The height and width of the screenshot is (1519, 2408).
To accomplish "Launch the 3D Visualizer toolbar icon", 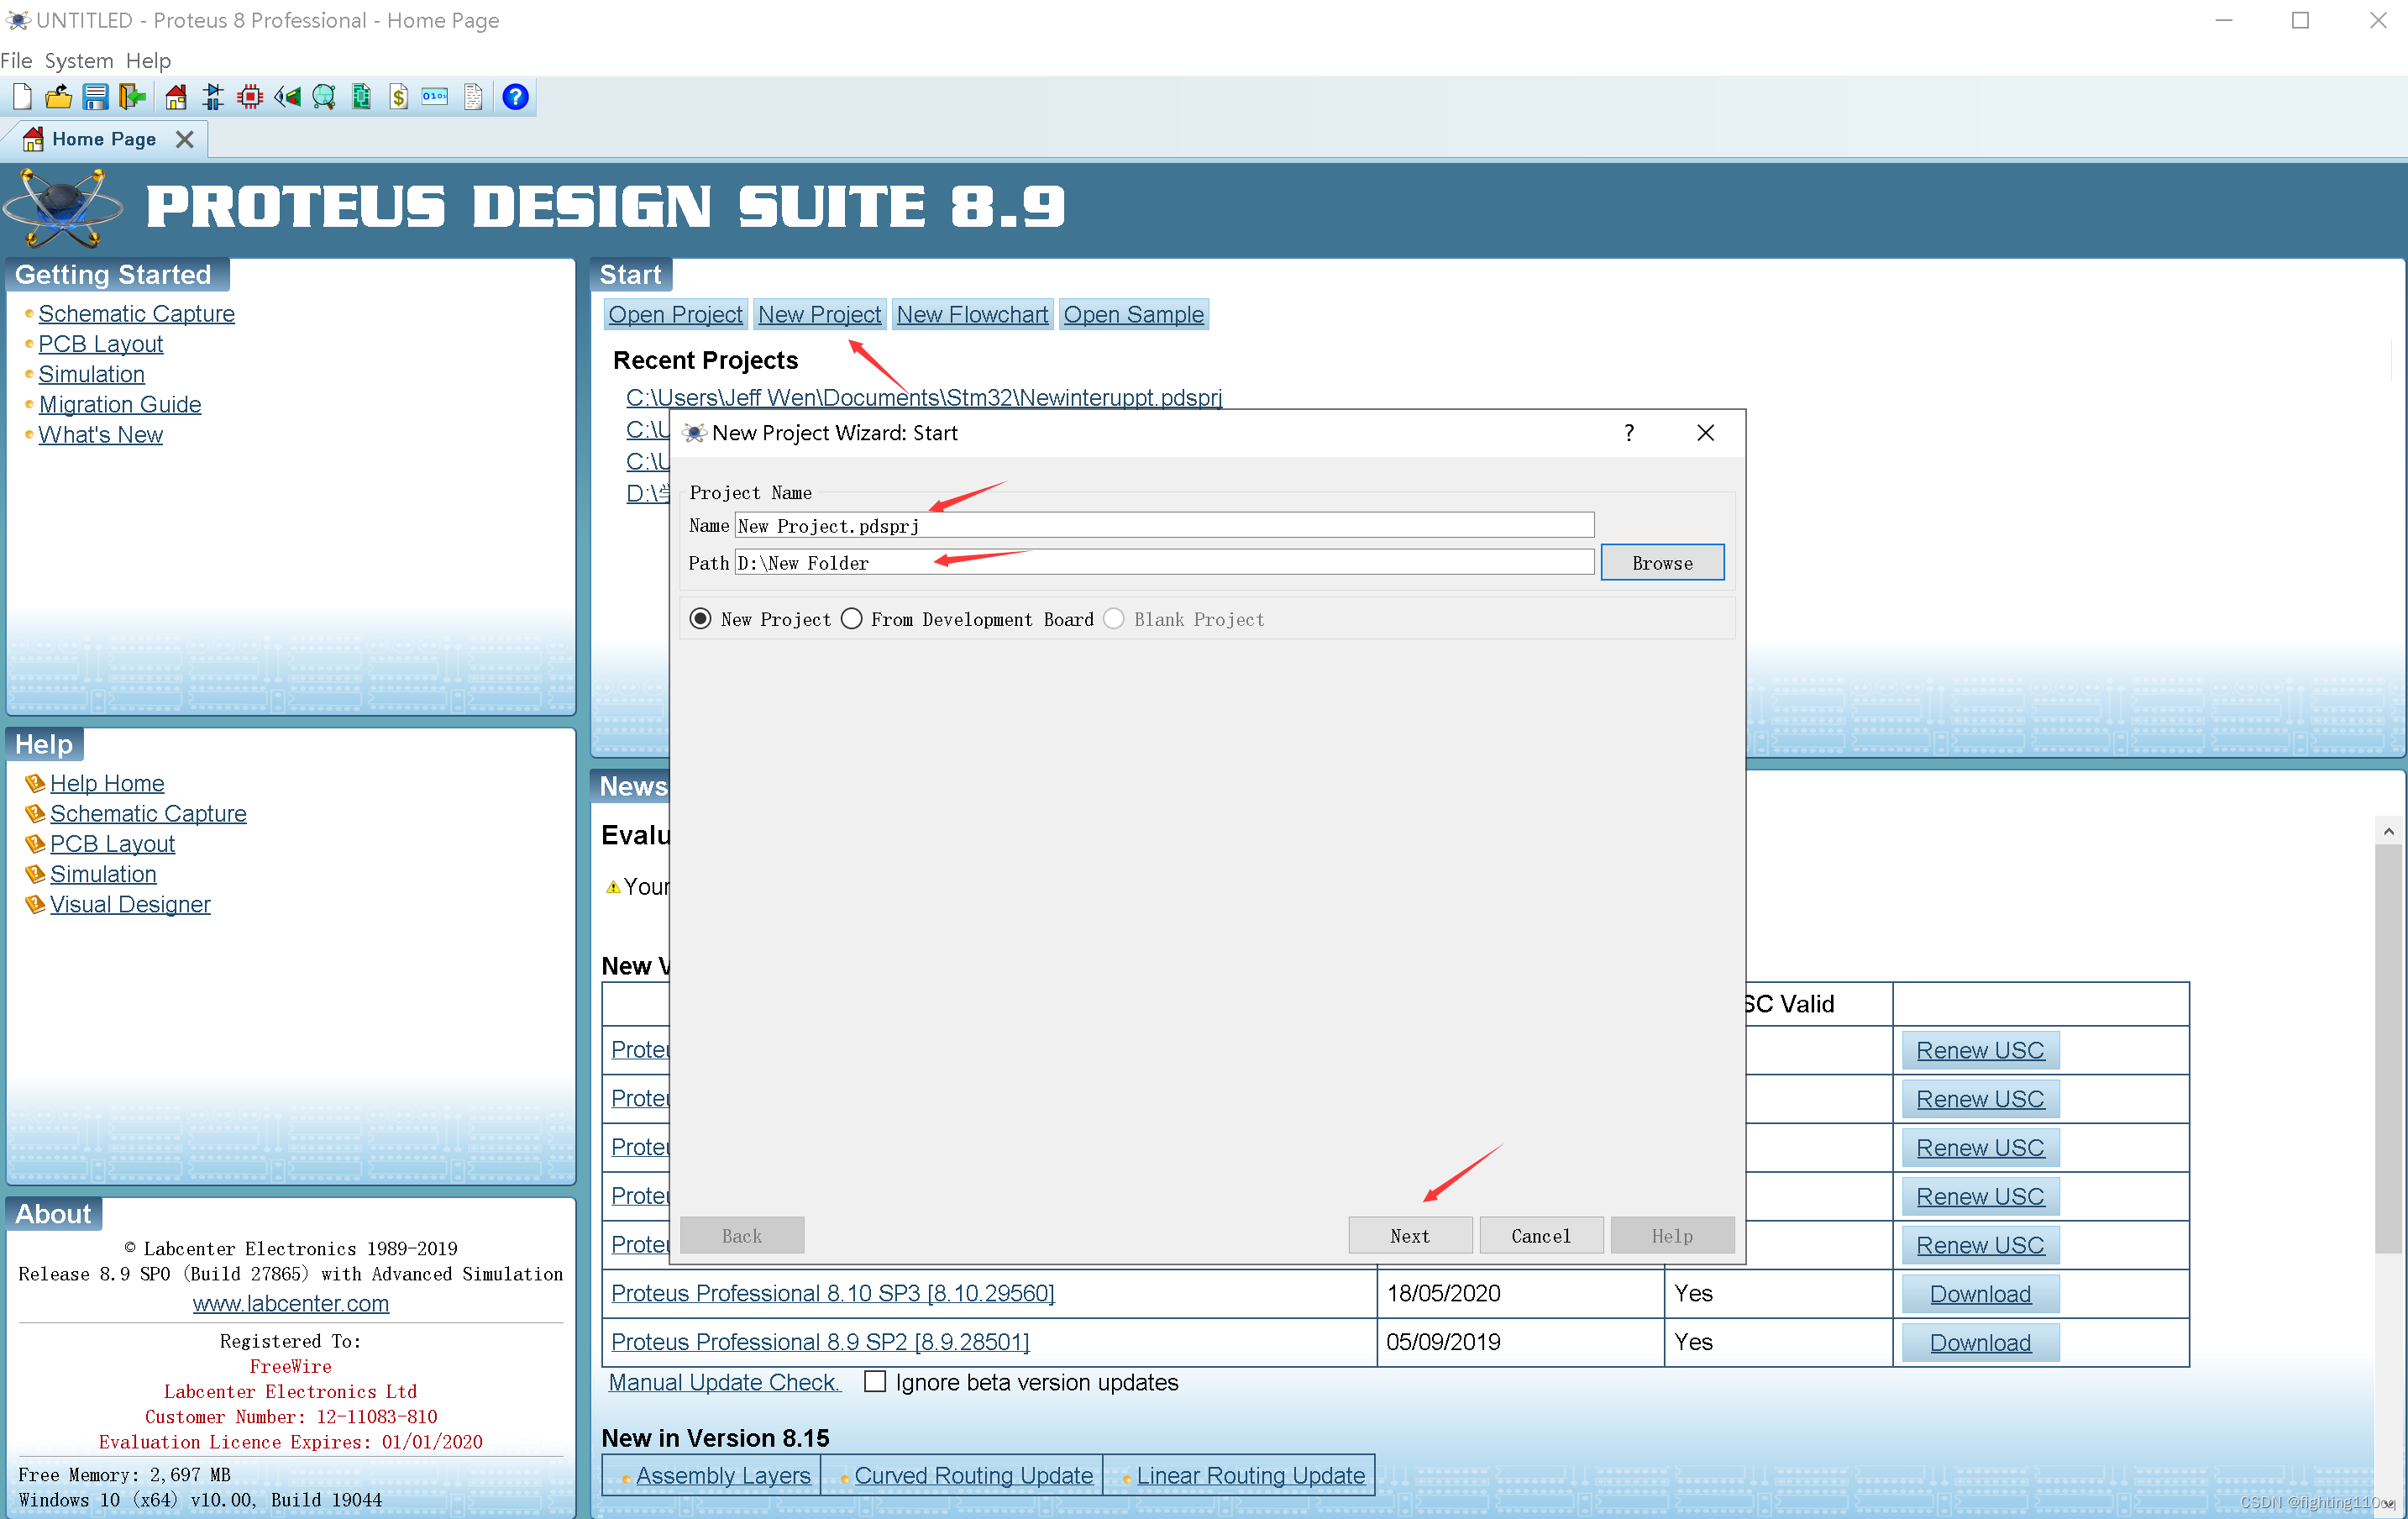I will (288, 97).
